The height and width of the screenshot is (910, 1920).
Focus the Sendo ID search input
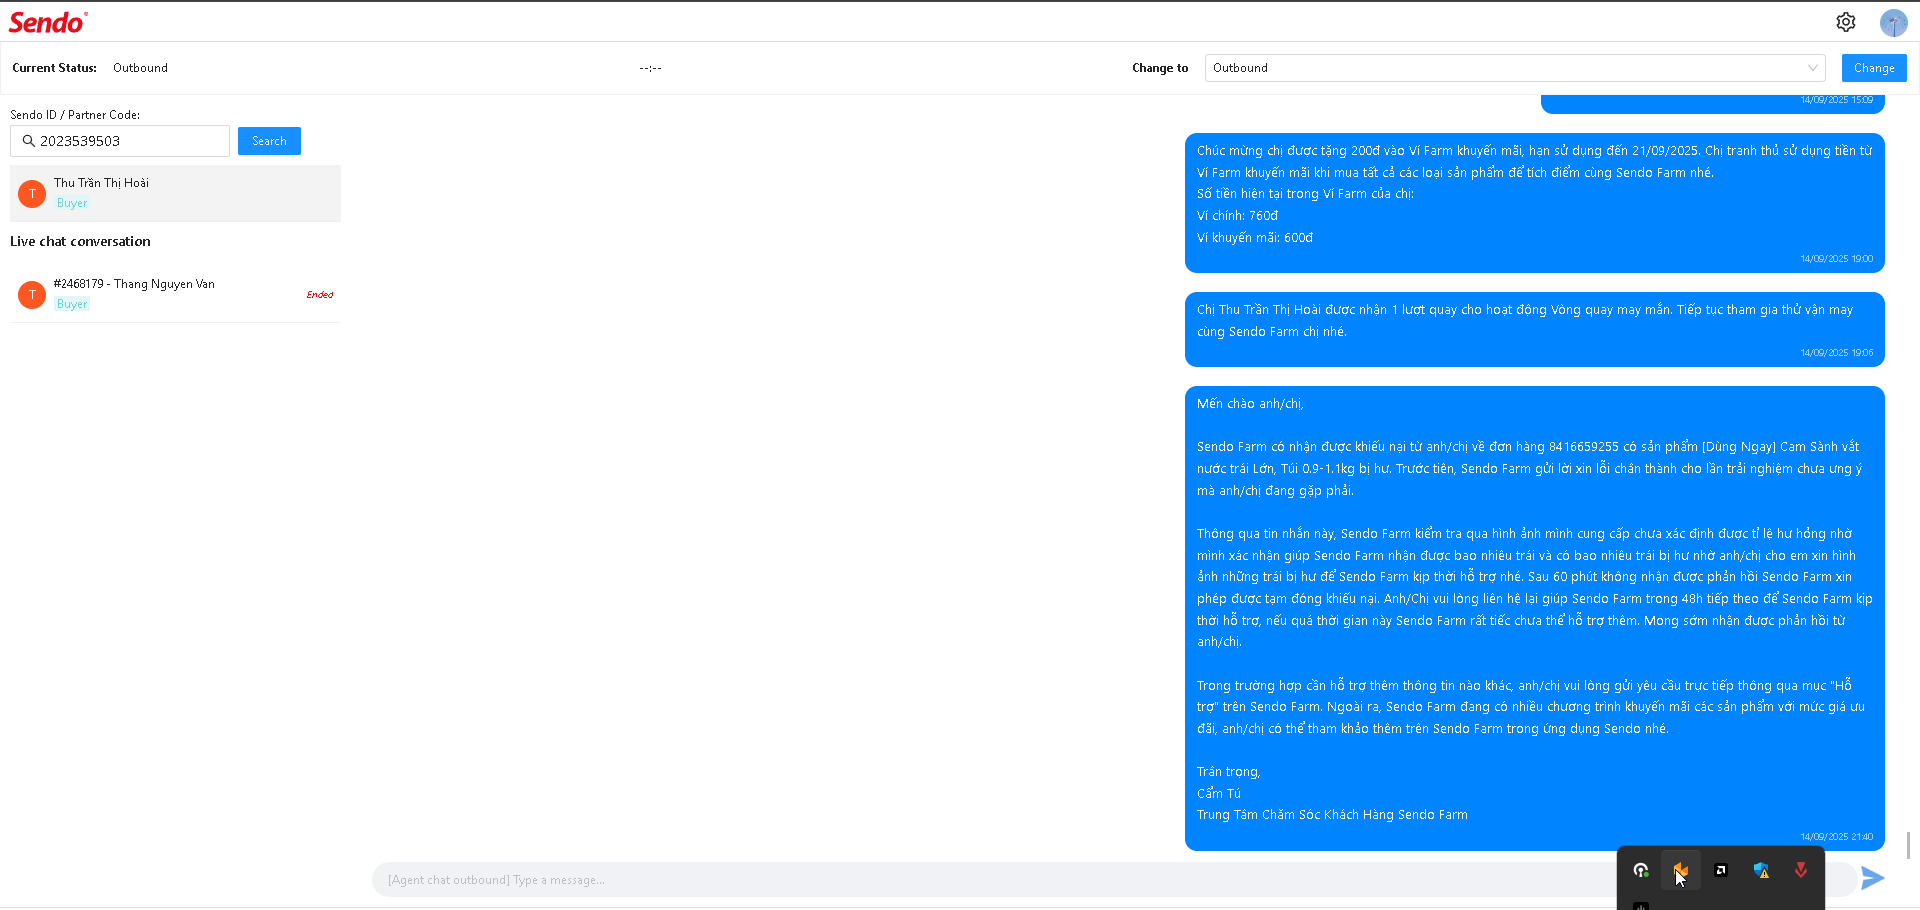pyautogui.click(x=120, y=141)
